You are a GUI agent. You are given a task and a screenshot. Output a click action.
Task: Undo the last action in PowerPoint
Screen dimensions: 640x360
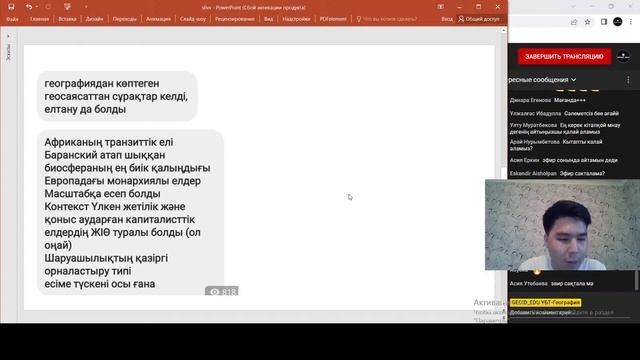28,7
